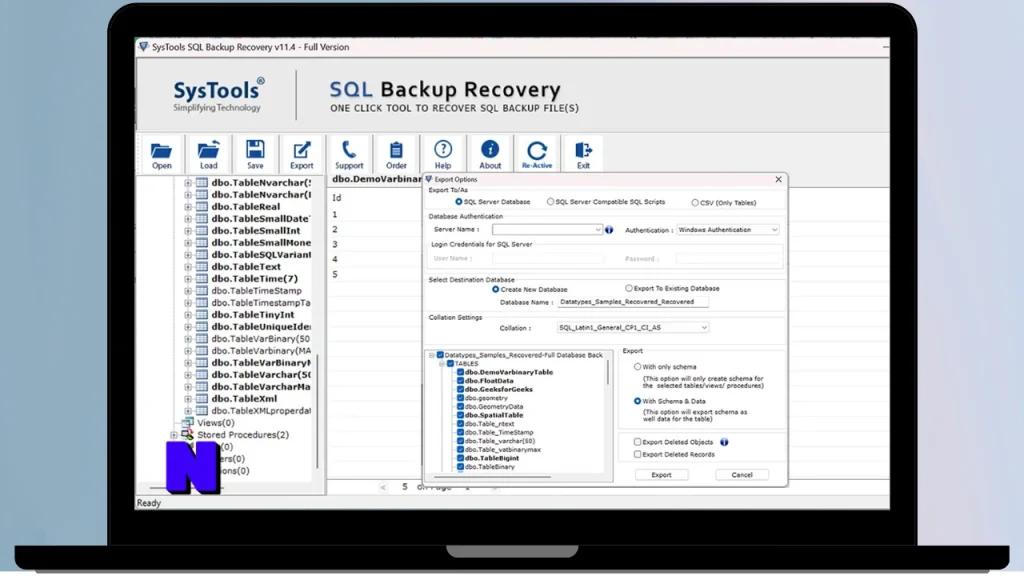Expand the dbo.TableXml tree node
Viewport: 1024px width, 576px height.
pos(188,399)
